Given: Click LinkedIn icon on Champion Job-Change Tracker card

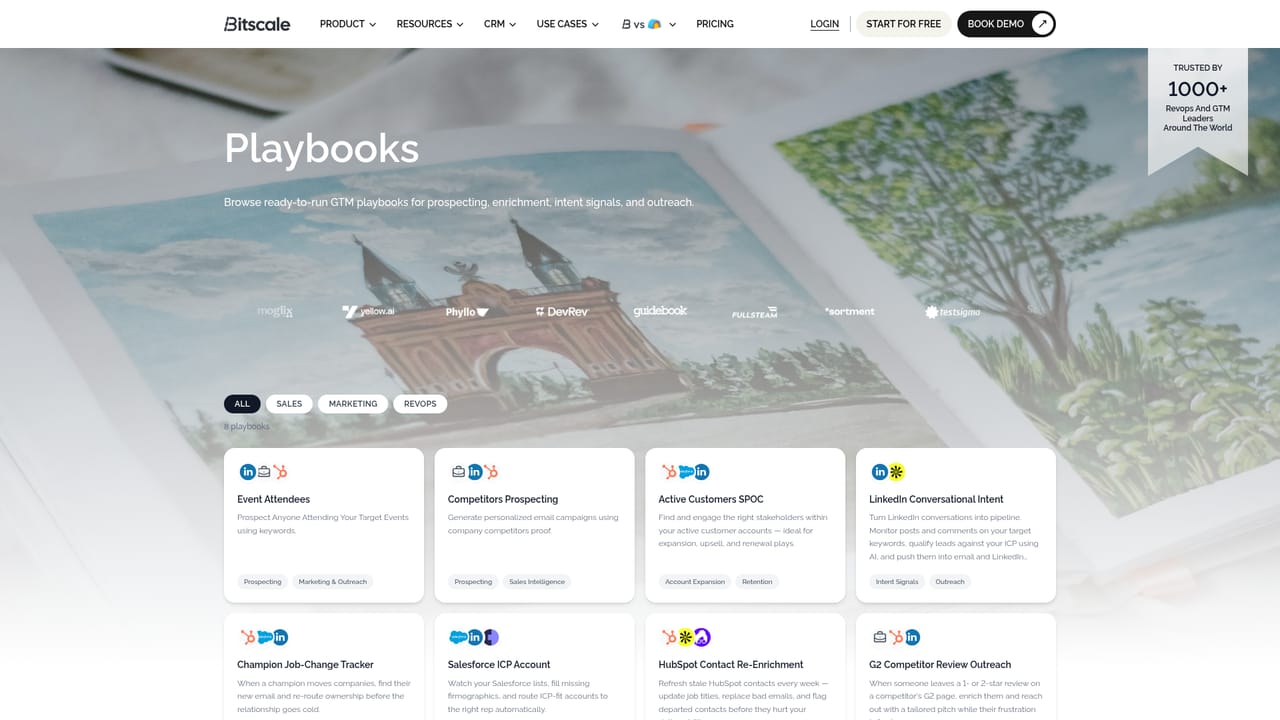Looking at the screenshot, I should [281, 637].
